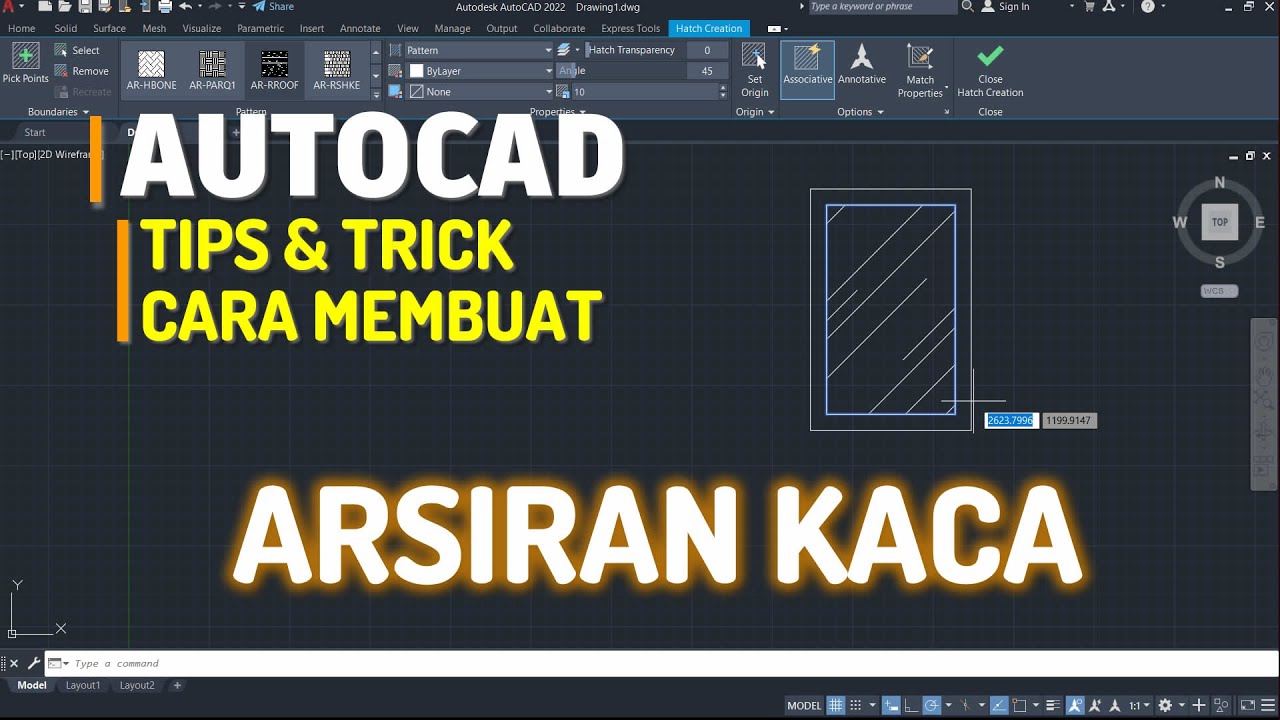This screenshot has width=1280, height=720.
Task: Expand the Boundaries panel
Action: click(x=58, y=112)
